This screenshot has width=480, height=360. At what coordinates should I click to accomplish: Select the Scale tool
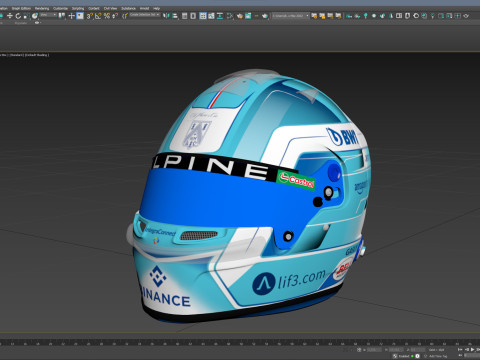pos(26,16)
